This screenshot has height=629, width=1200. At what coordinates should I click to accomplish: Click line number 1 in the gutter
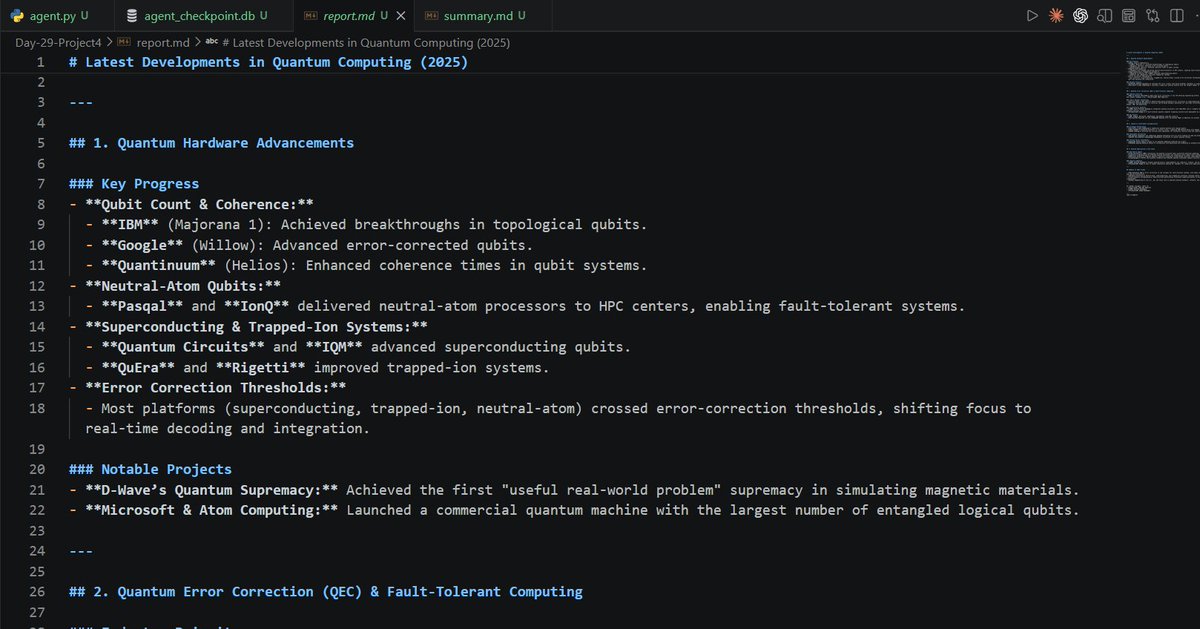coord(41,62)
